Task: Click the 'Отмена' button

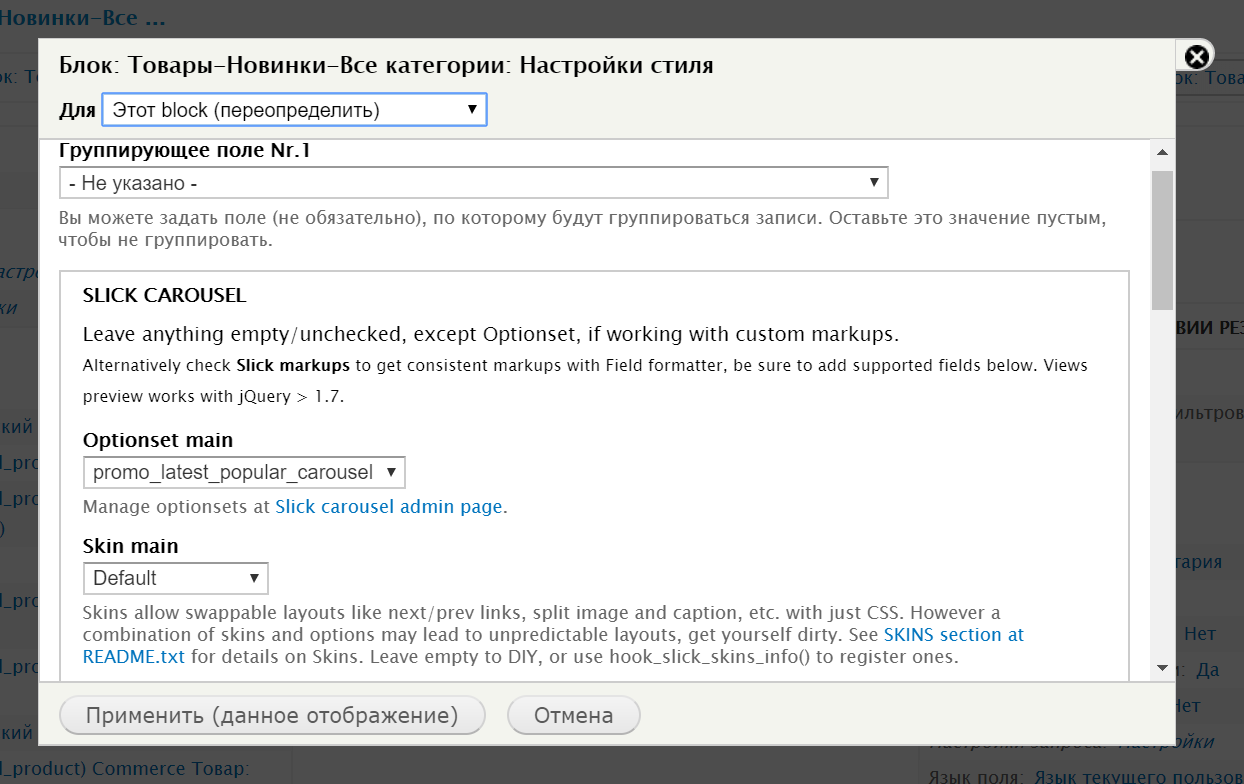Action: tap(573, 715)
